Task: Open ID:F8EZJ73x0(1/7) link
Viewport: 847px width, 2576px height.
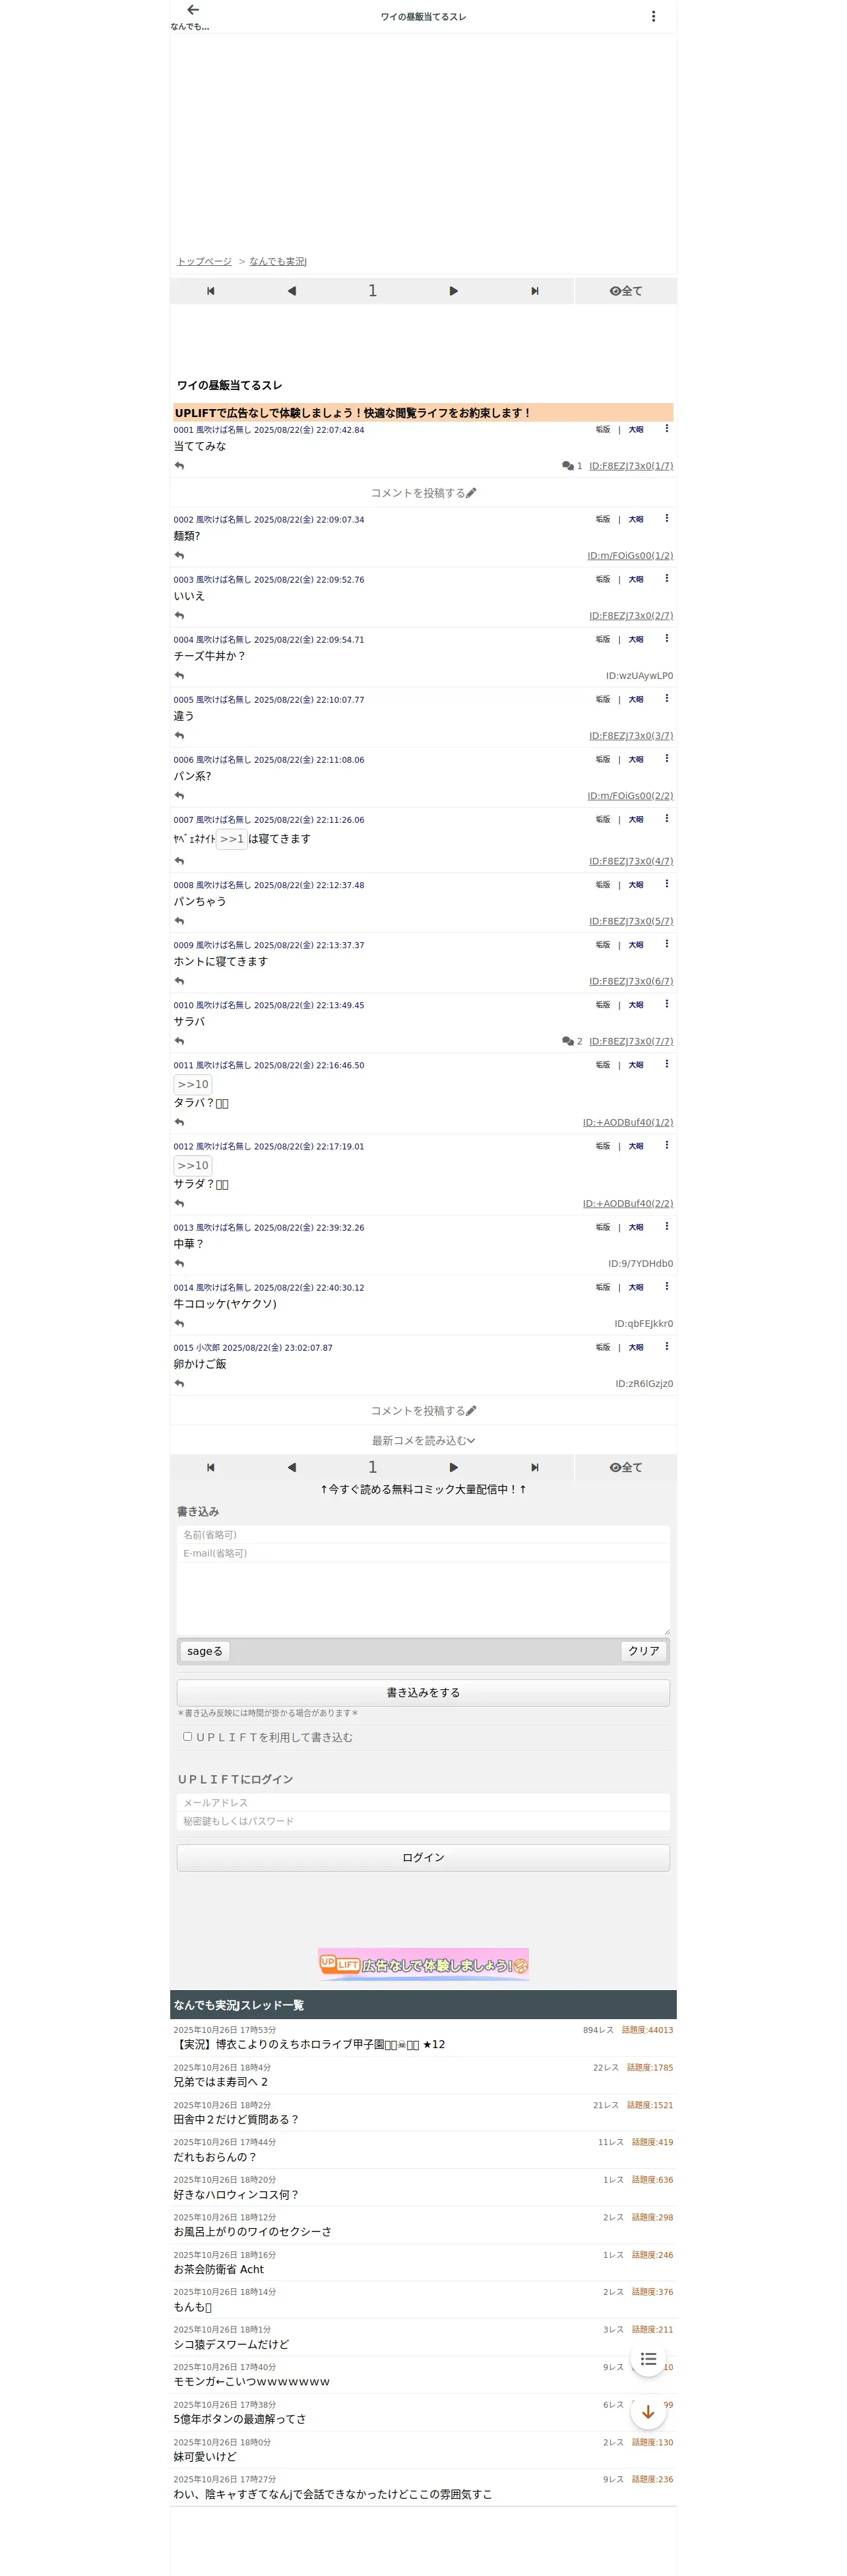Action: point(631,465)
